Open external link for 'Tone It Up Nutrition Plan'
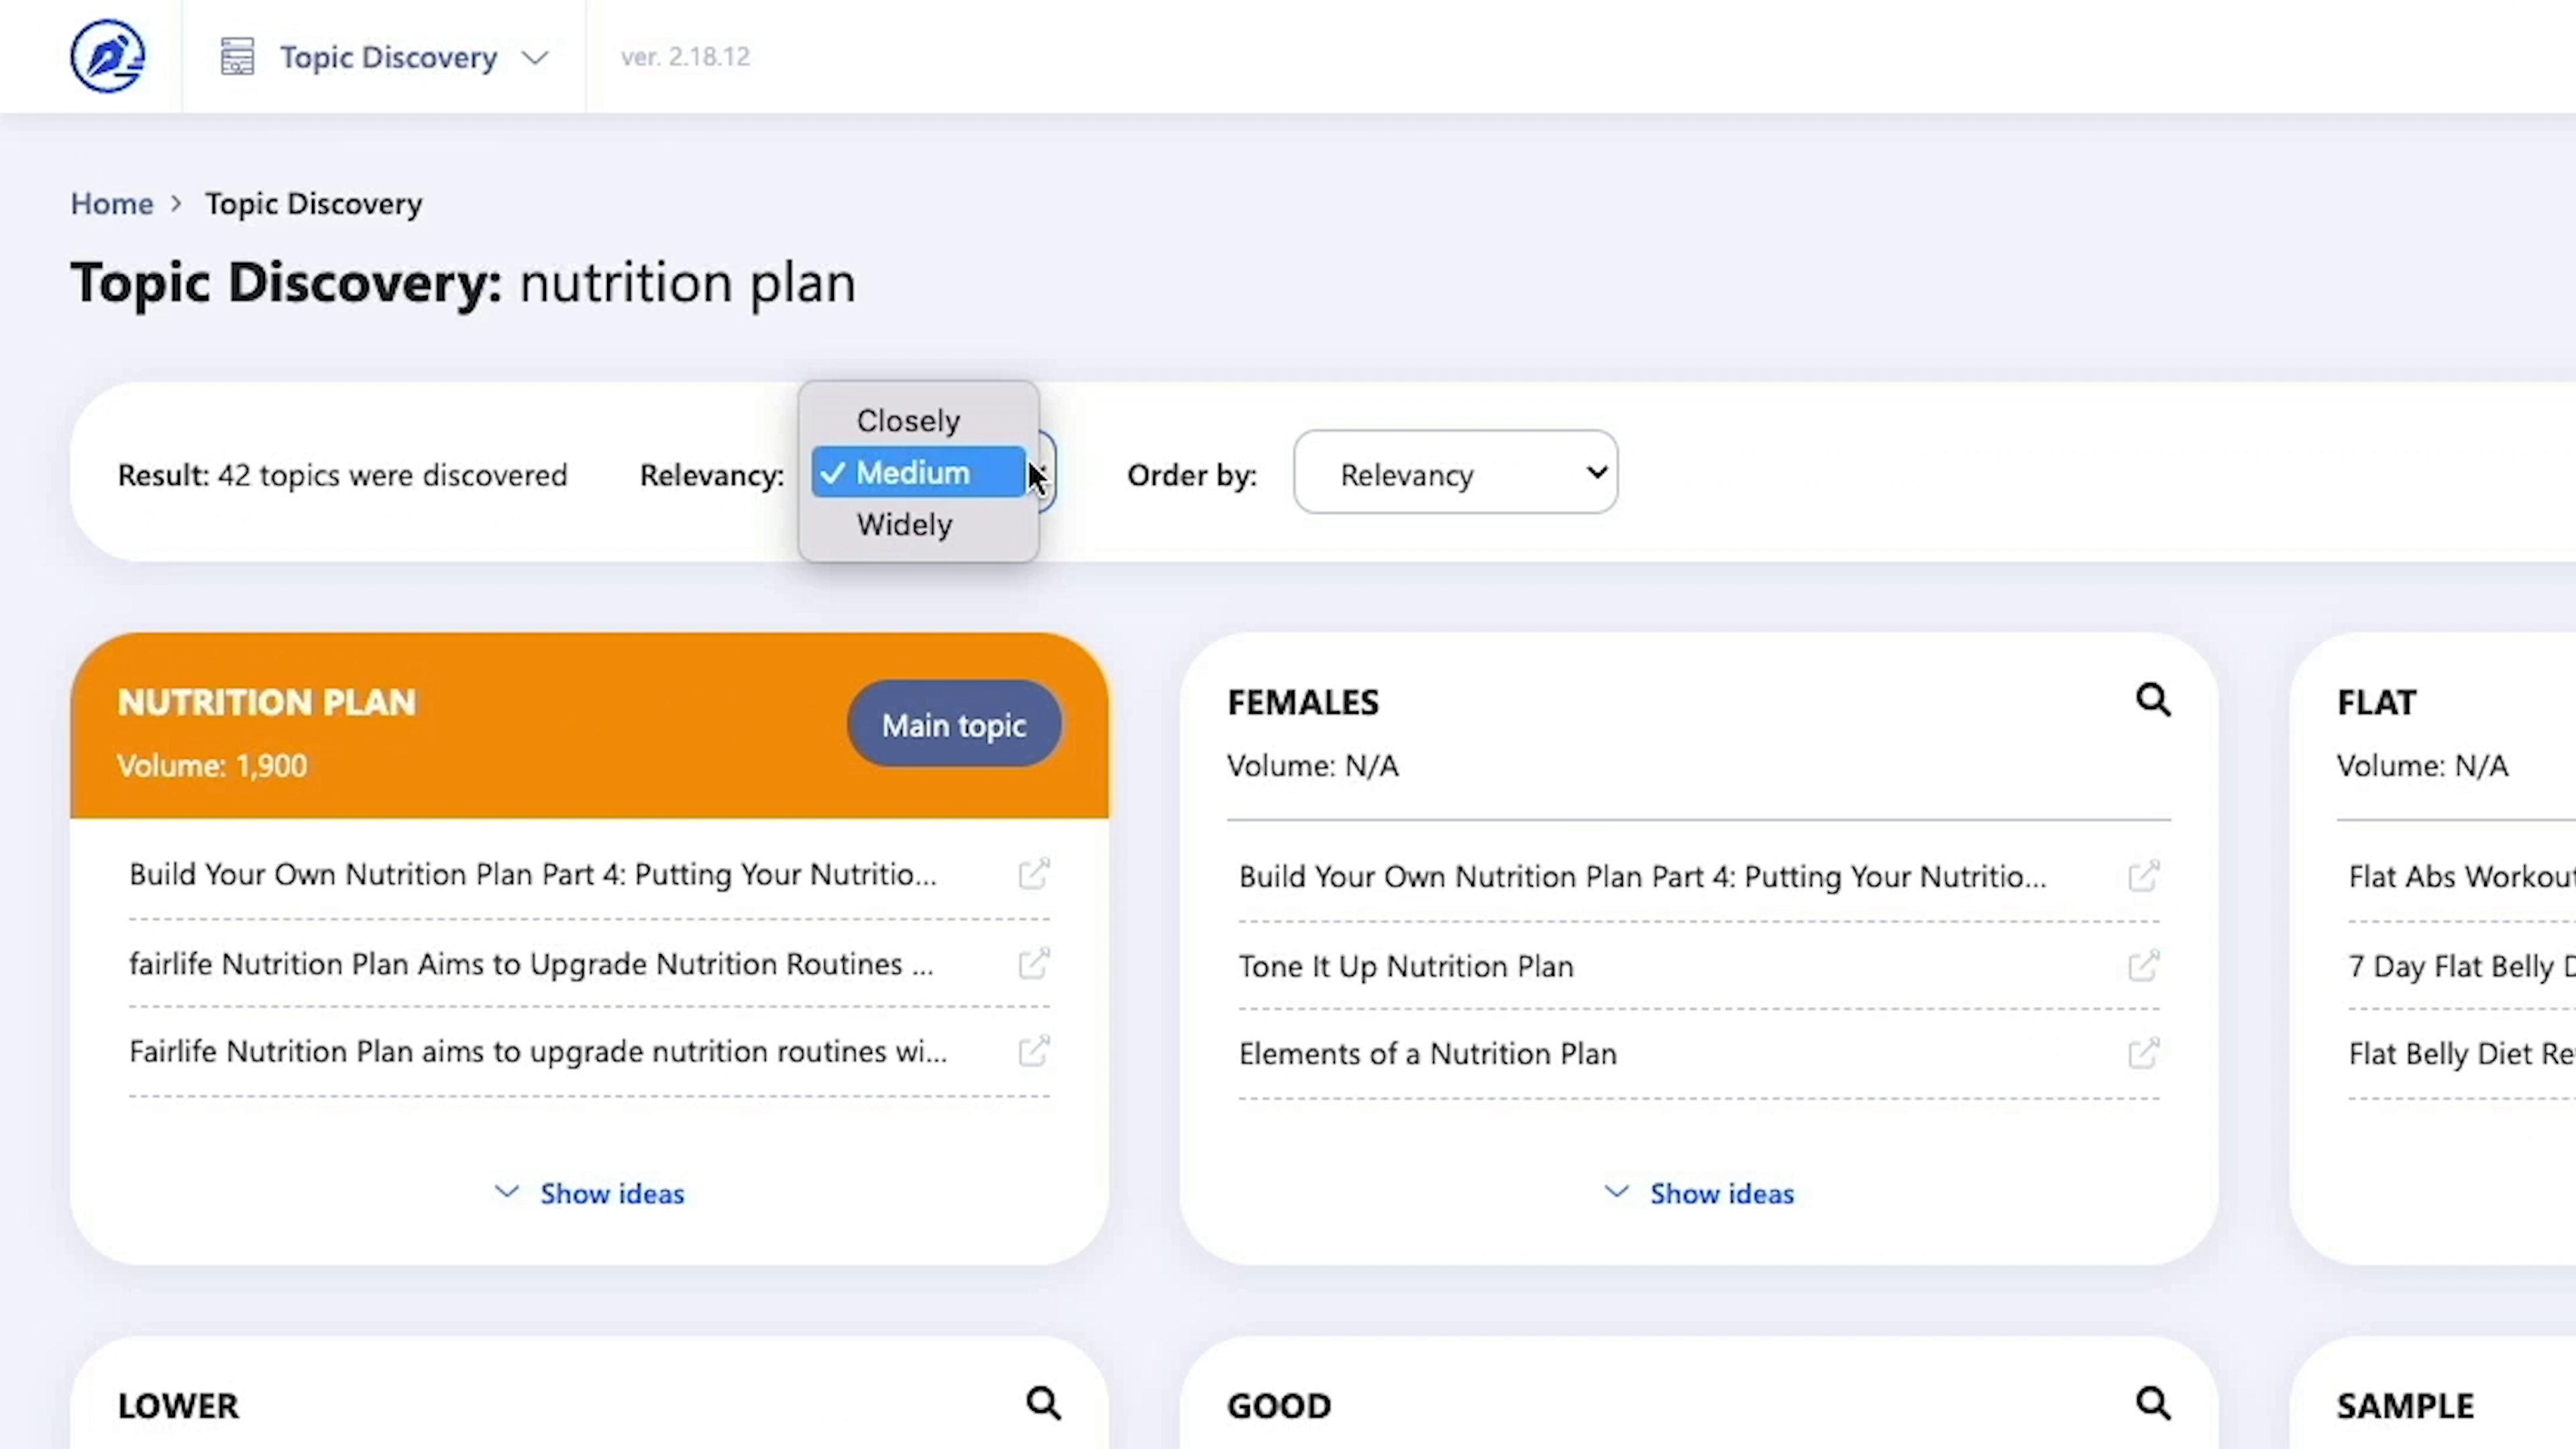The height and width of the screenshot is (1449, 2576). coord(2143,966)
